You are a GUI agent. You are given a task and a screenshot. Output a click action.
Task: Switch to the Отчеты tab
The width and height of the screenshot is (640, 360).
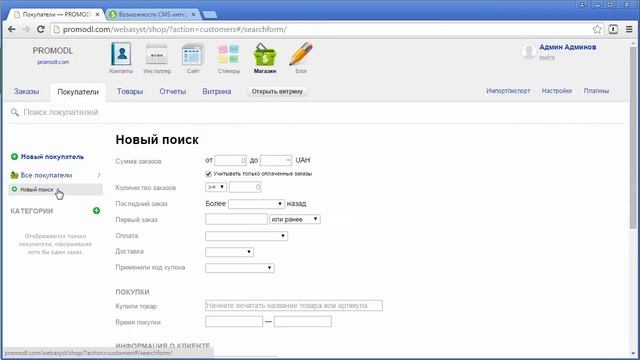tap(173, 91)
